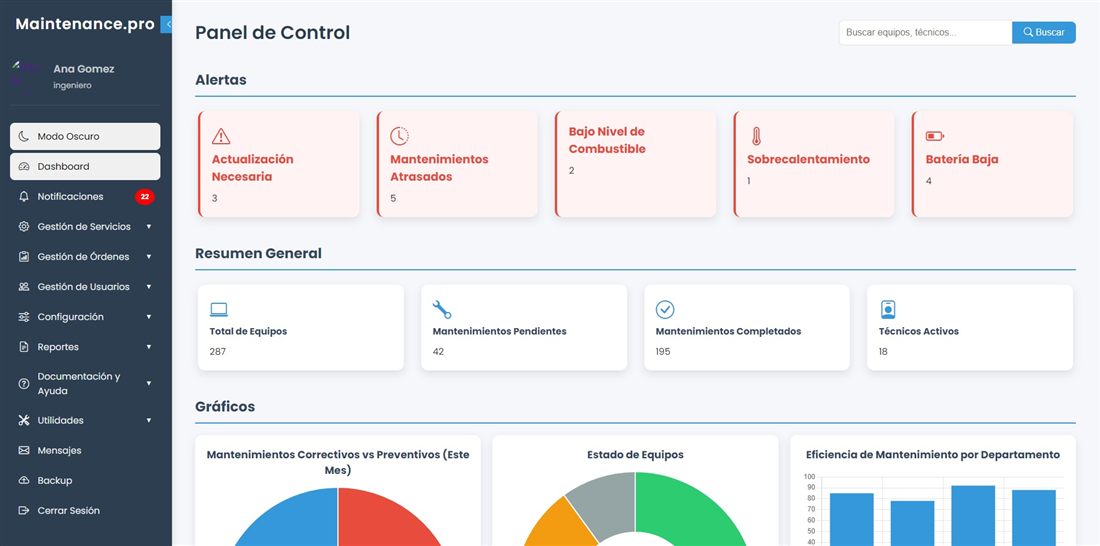The width and height of the screenshot is (1100, 546).
Task: Click the Batería Baja battery icon
Action: pyautogui.click(x=935, y=136)
